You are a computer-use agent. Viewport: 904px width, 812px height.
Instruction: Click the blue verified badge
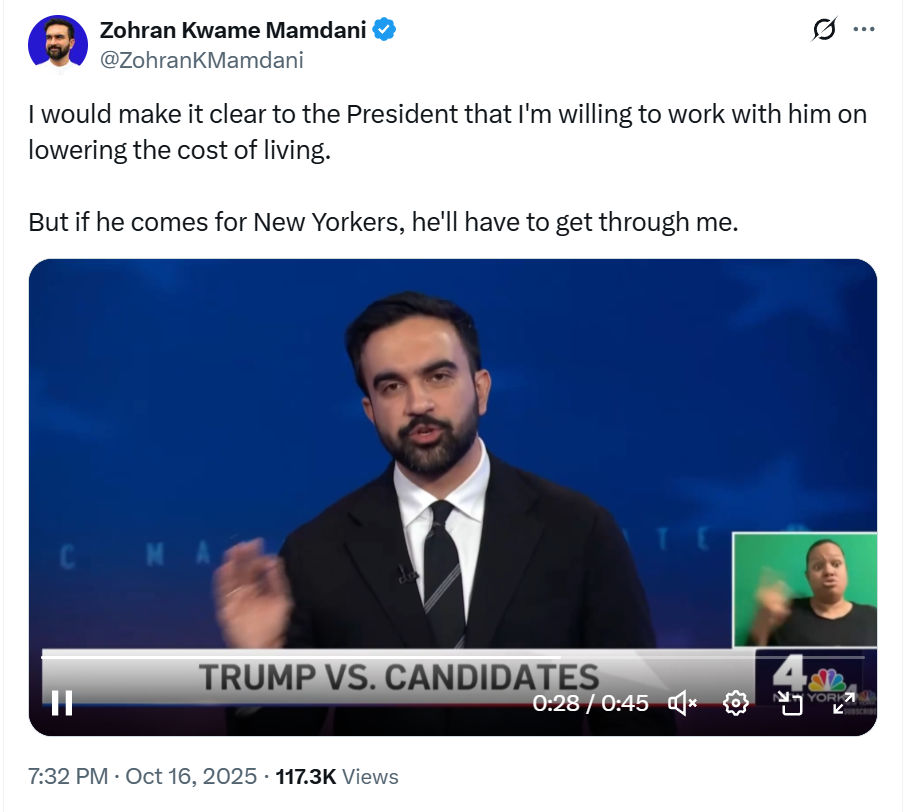(385, 31)
